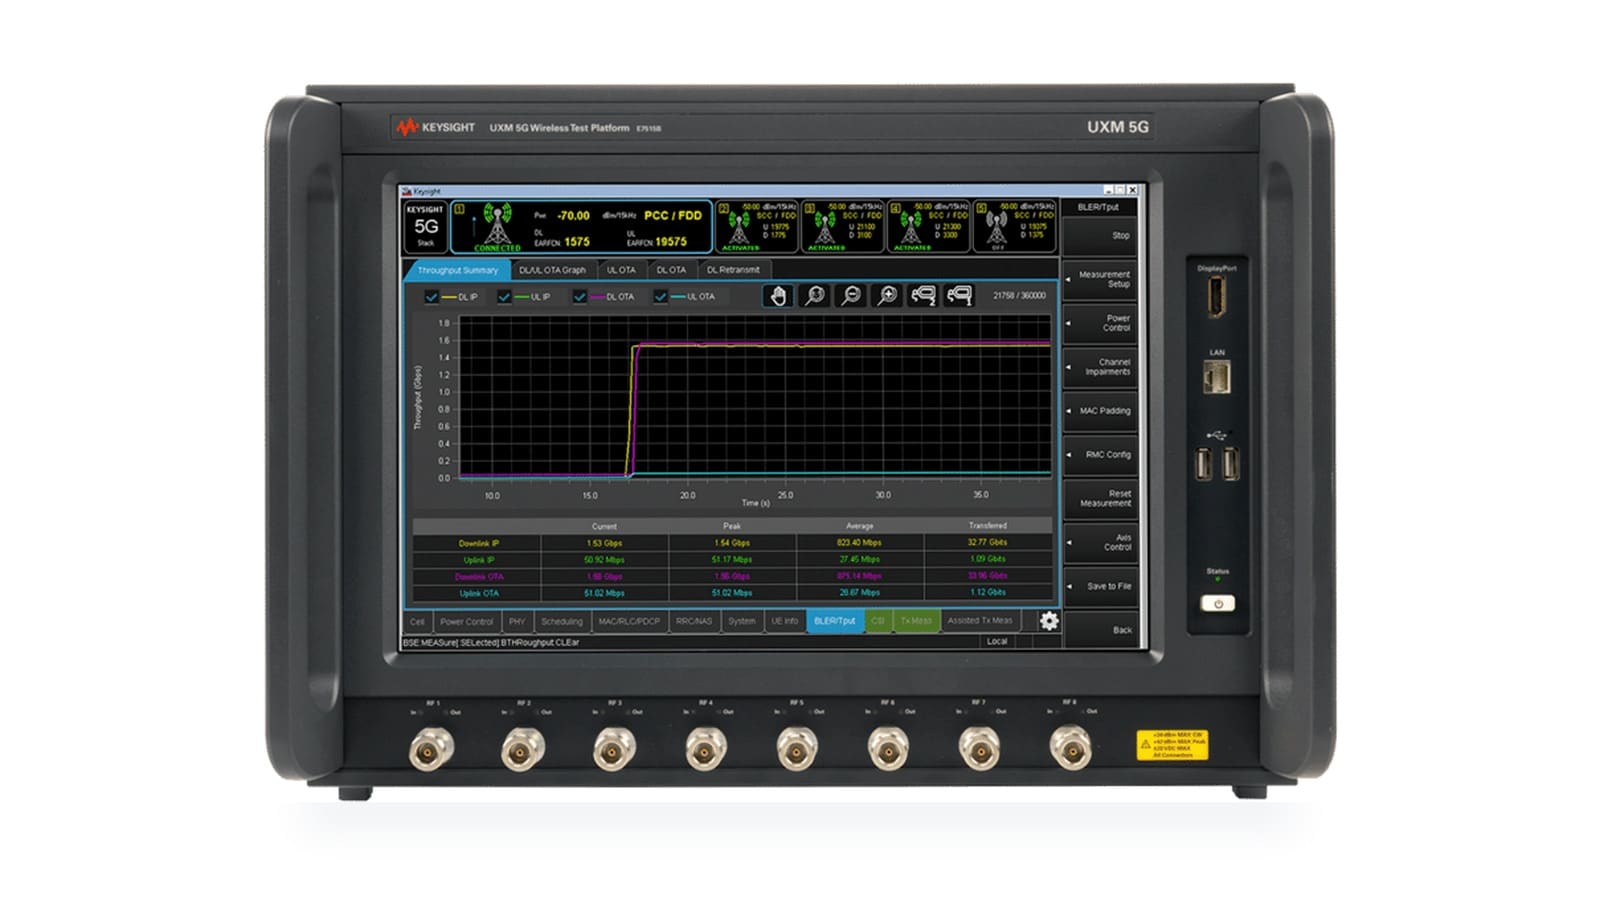Switch to the Scheduling bottom tab
The image size is (1600, 900).
pos(561,621)
